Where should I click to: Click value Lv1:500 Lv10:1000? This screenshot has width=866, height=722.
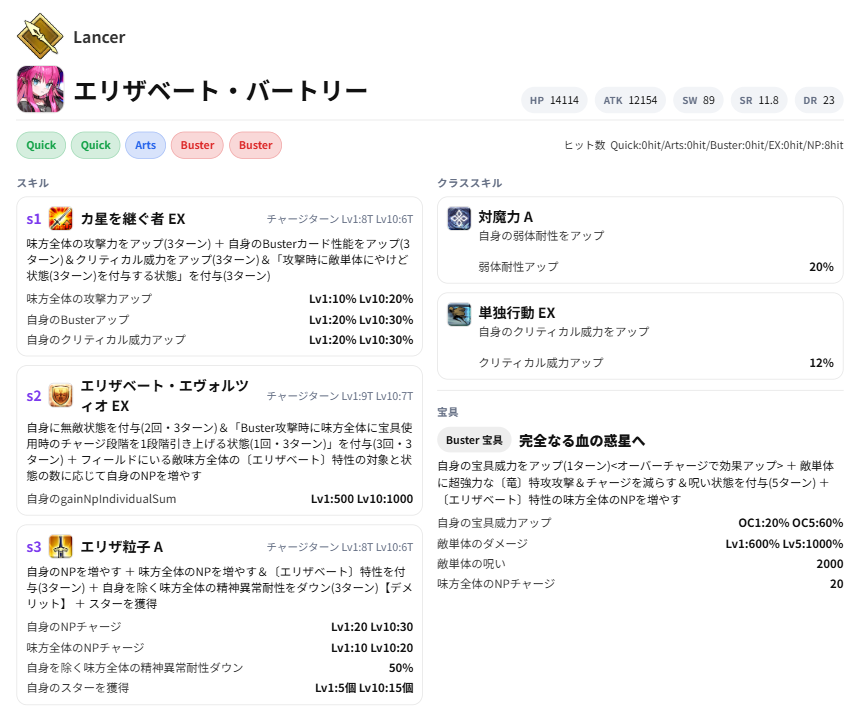point(362,499)
